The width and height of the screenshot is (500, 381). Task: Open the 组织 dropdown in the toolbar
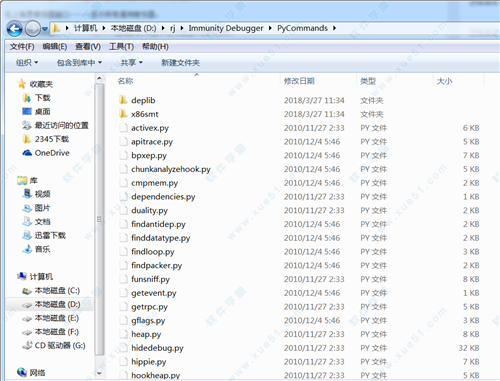27,63
